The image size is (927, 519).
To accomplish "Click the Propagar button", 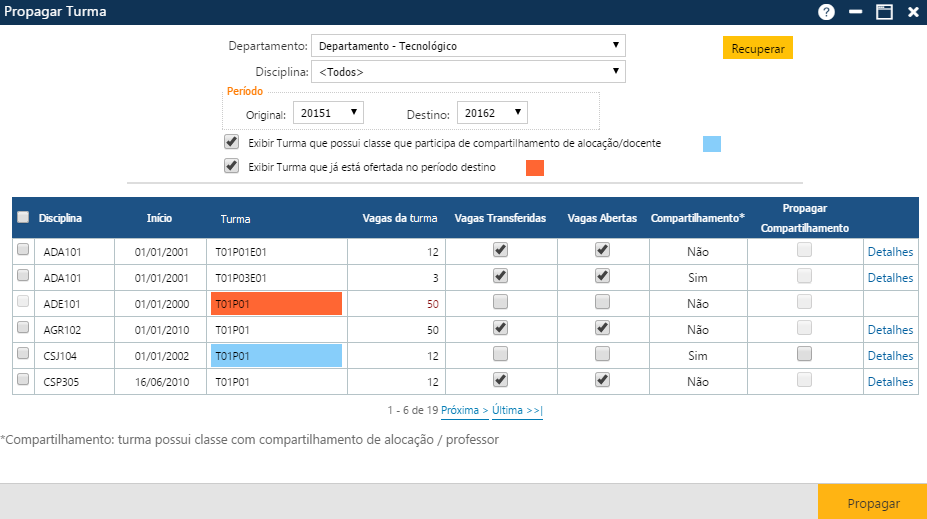I will 872,503.
